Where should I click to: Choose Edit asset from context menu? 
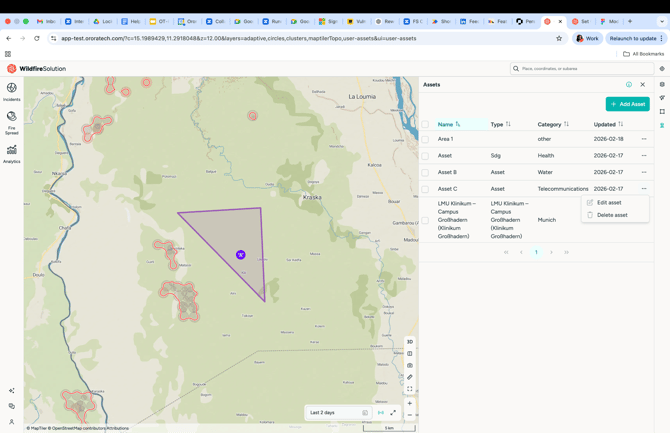pos(609,202)
